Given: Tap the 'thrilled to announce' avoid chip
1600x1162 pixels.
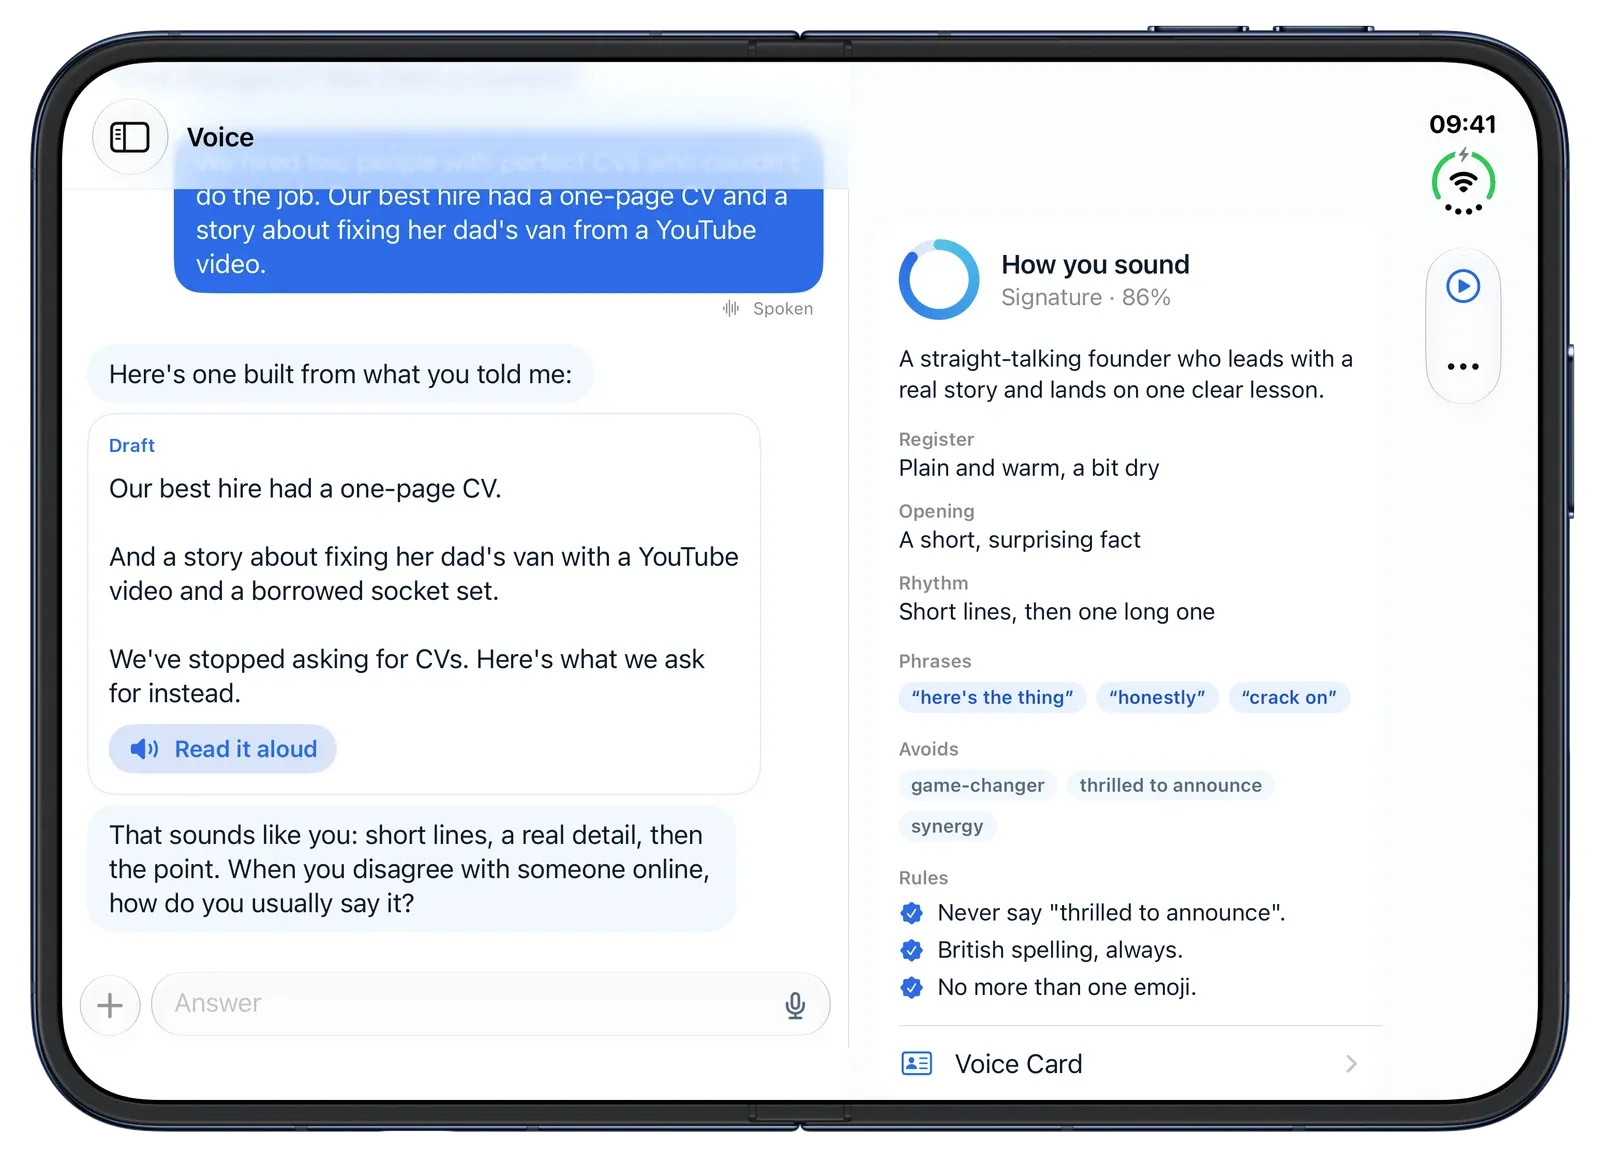Looking at the screenshot, I should point(1170,785).
